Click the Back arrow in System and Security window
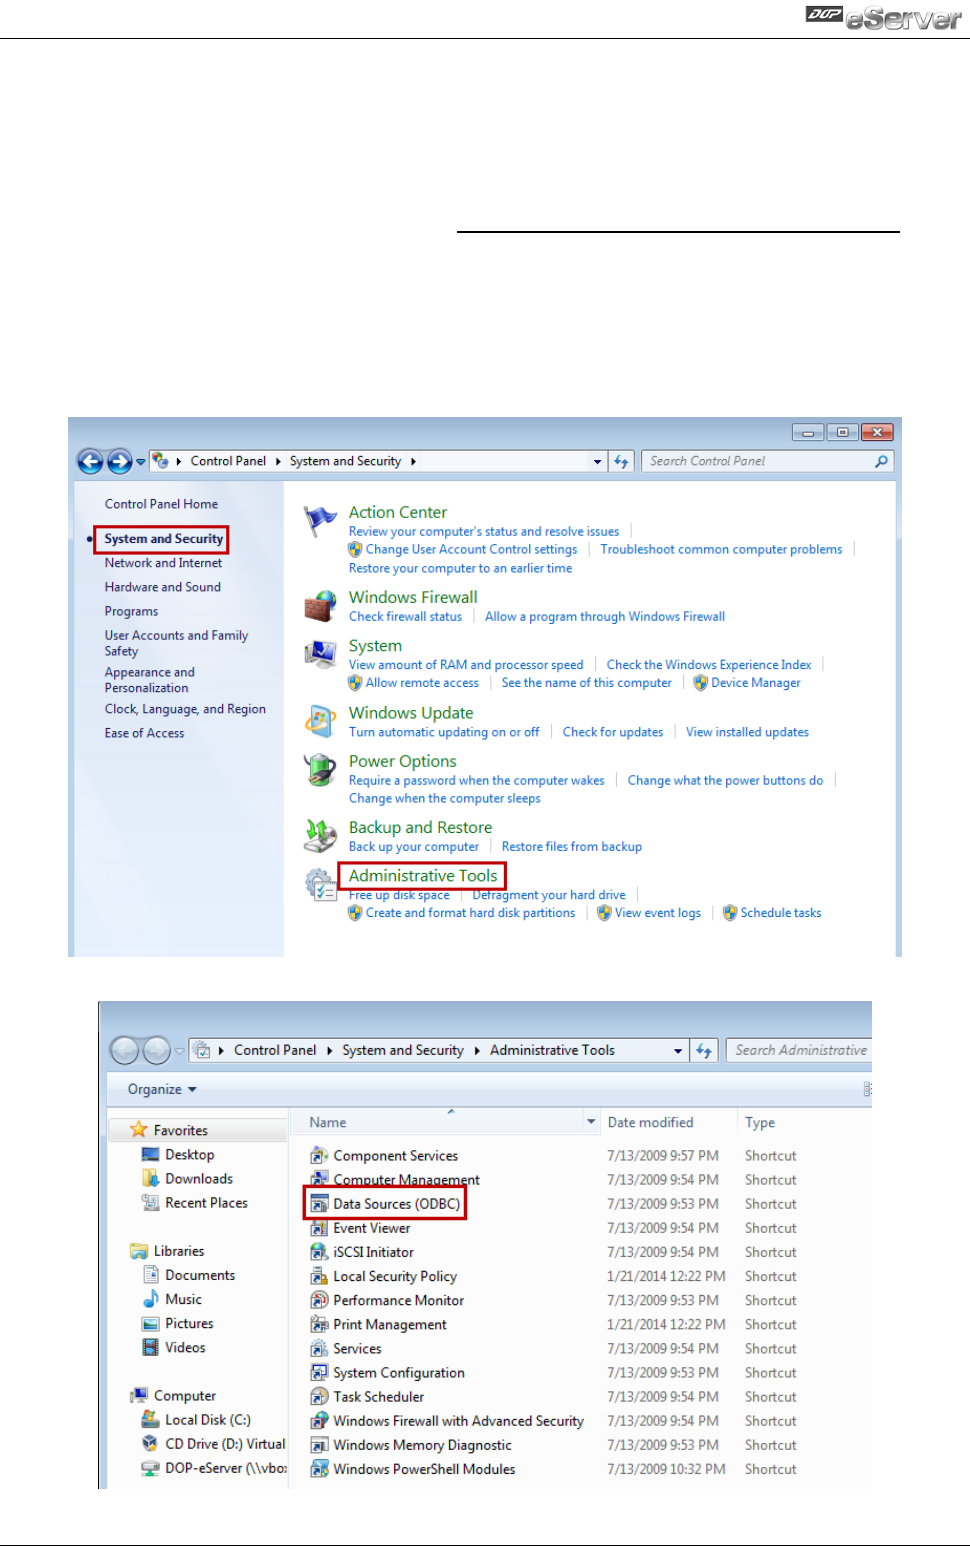This screenshot has width=970, height=1546. [90, 461]
